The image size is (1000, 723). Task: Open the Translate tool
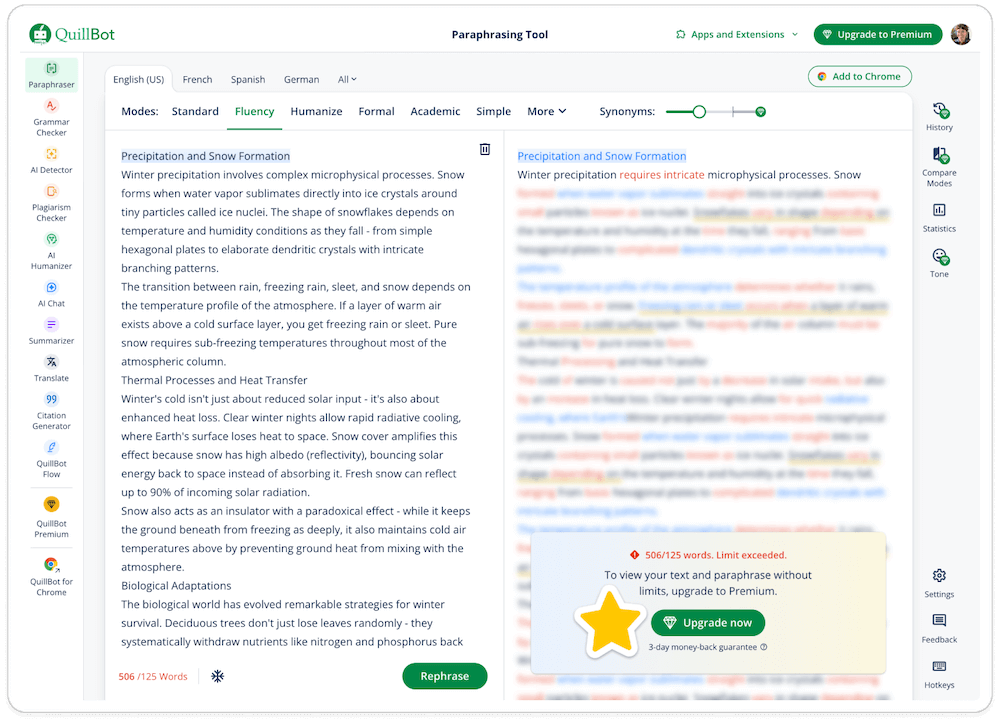(52, 369)
